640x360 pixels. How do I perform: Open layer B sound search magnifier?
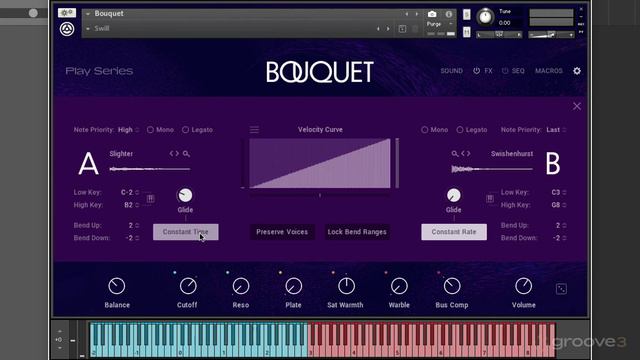point(455,154)
